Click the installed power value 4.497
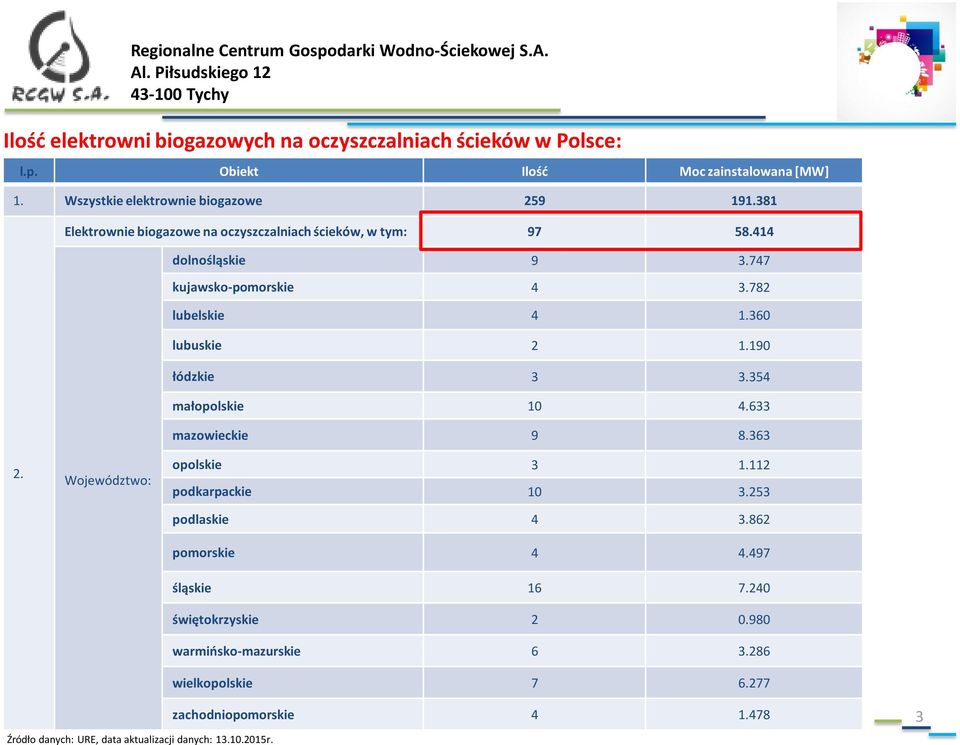960x745 pixels. pos(754,553)
